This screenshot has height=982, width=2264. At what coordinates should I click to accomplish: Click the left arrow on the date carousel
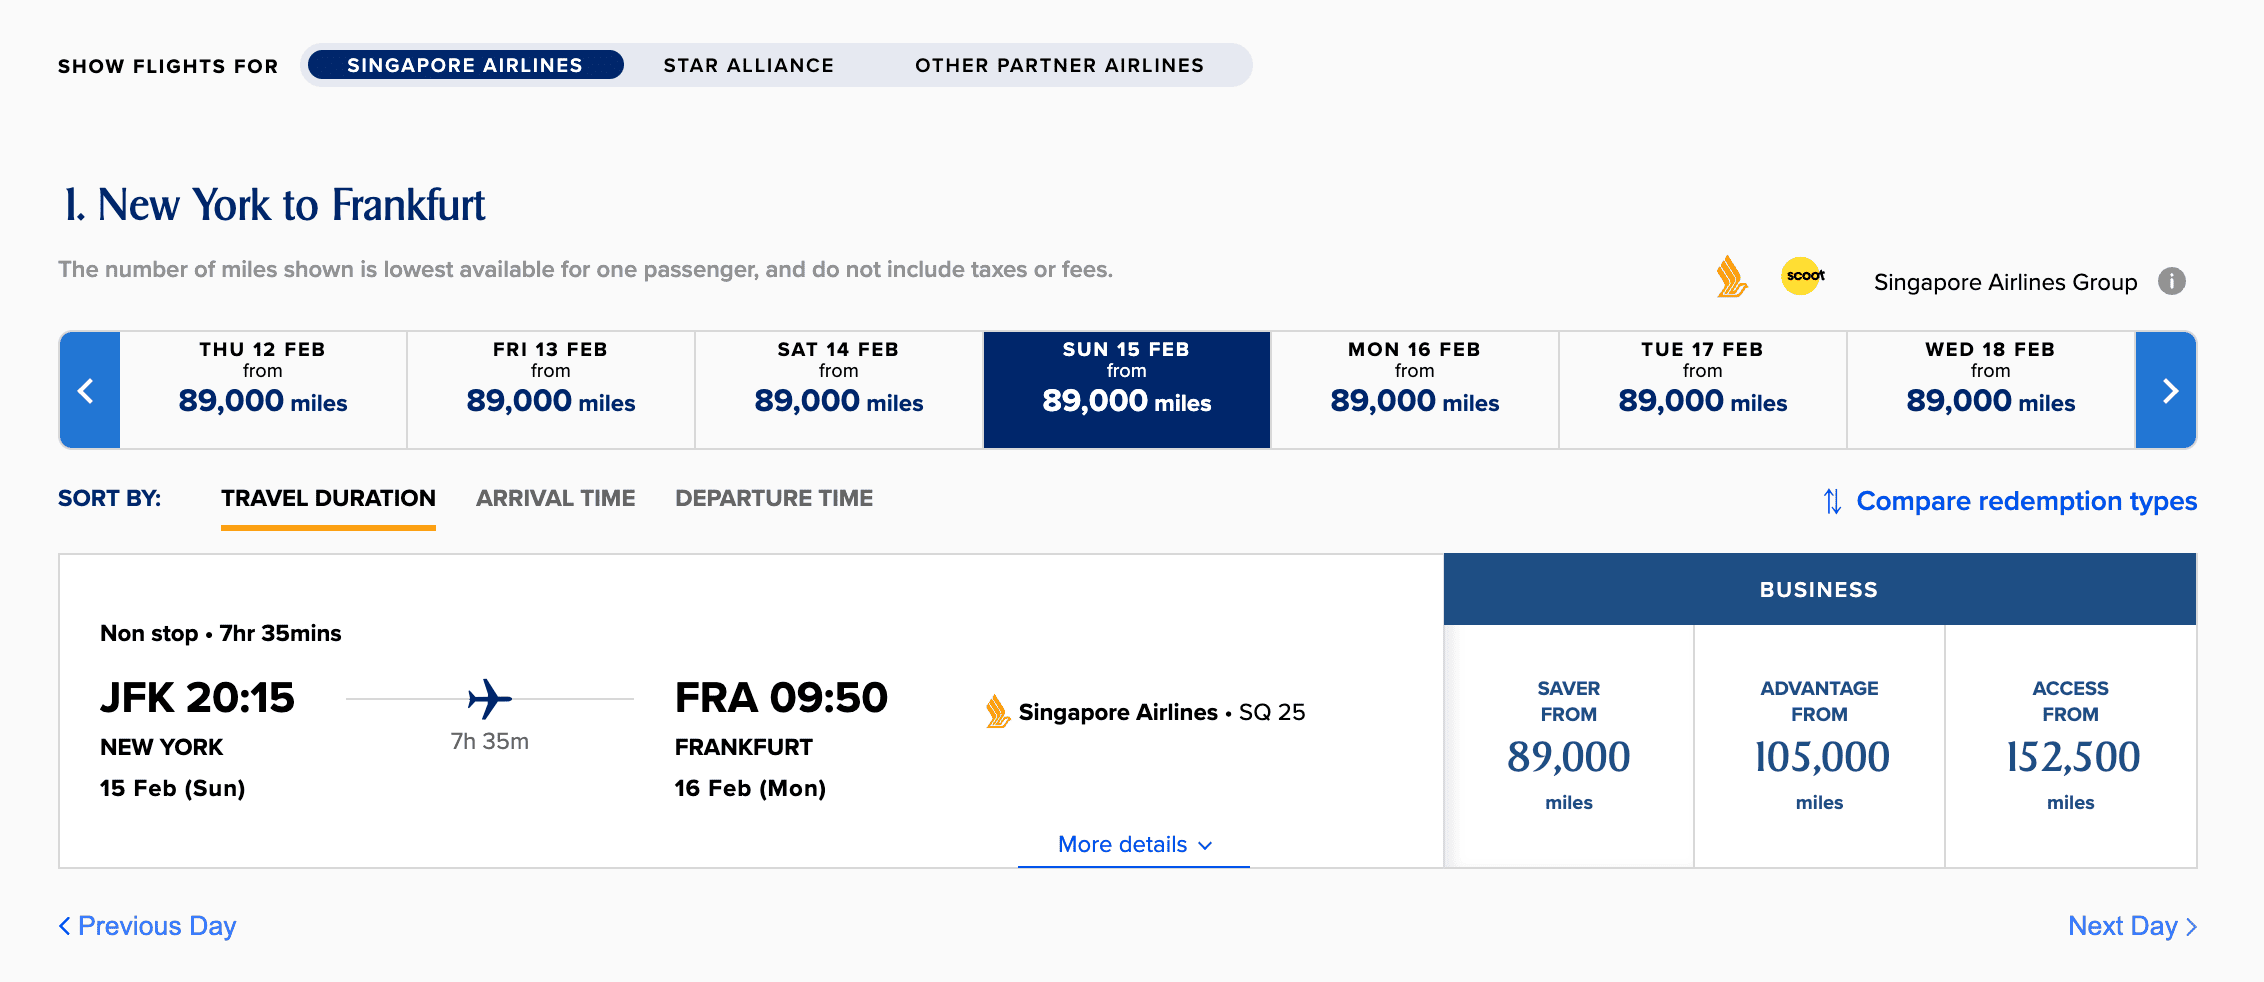(x=88, y=389)
